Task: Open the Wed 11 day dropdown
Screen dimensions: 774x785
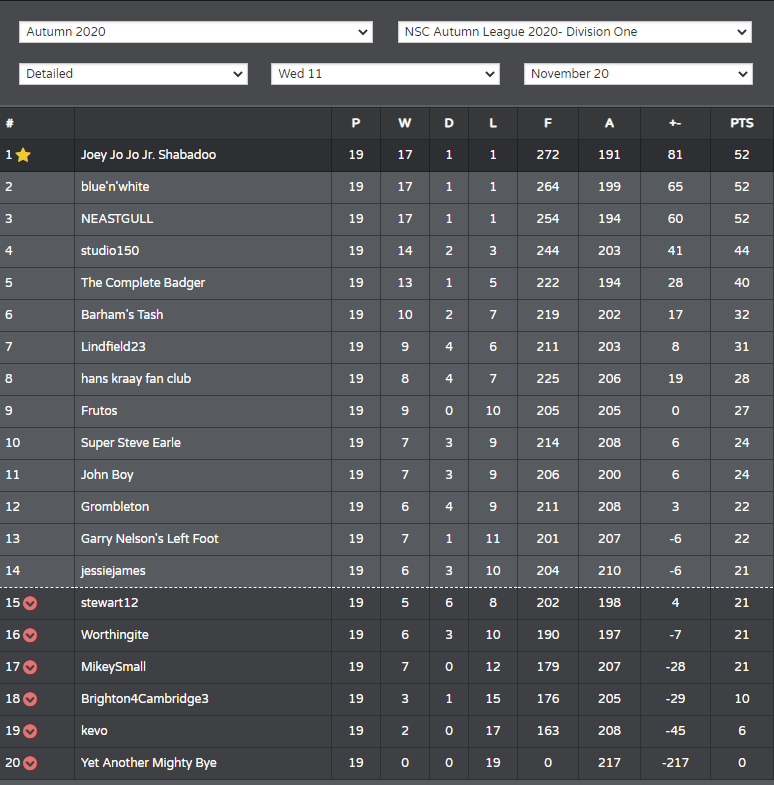Action: [385, 74]
